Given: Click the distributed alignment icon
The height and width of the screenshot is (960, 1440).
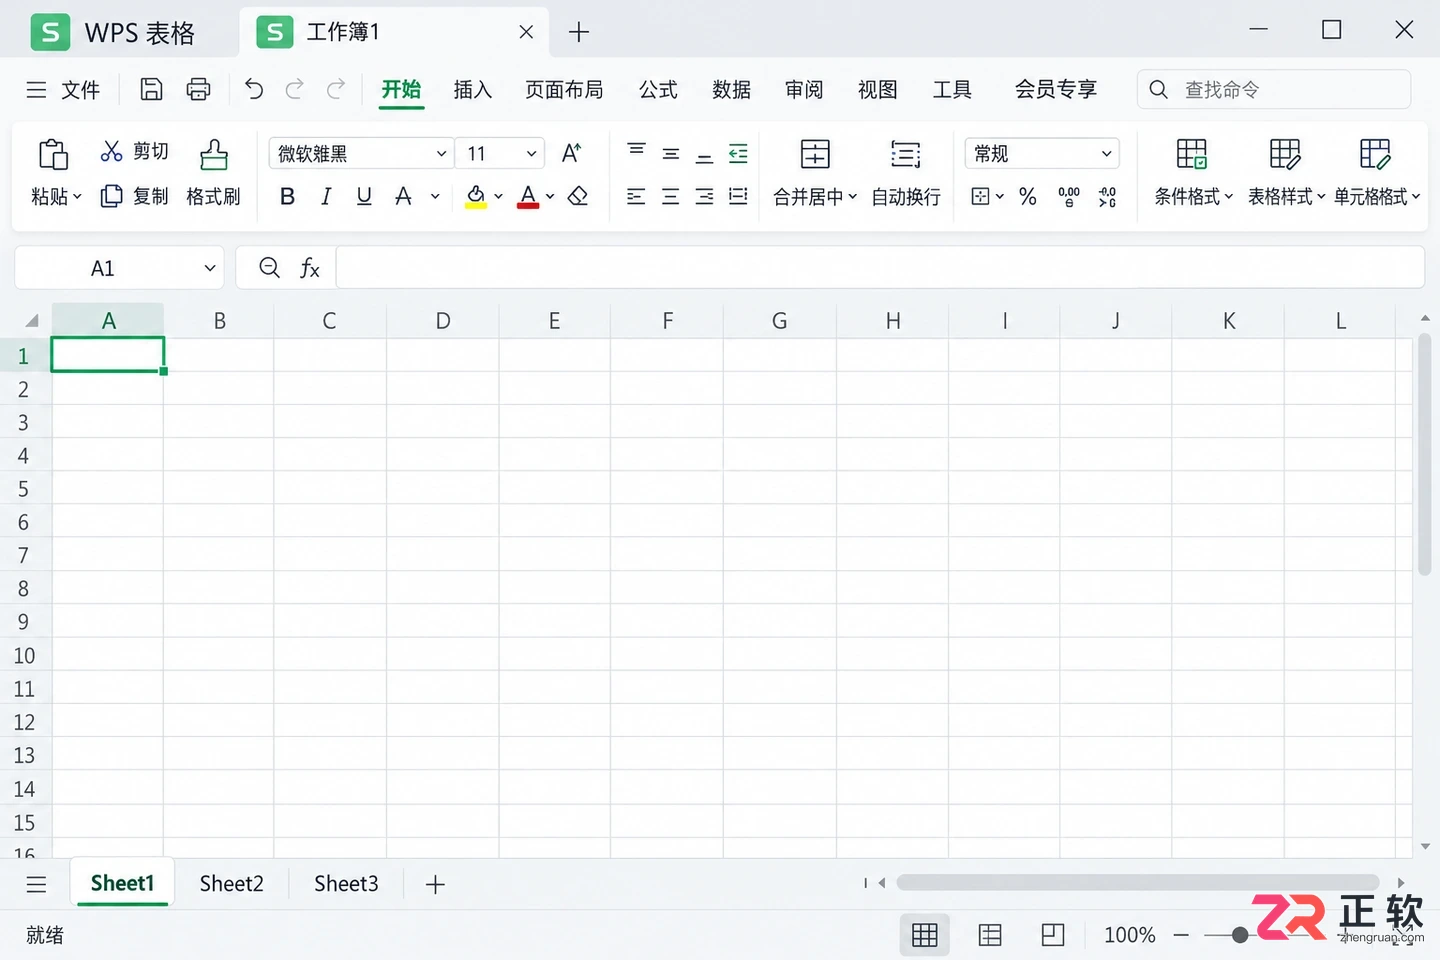Looking at the screenshot, I should coord(738,196).
